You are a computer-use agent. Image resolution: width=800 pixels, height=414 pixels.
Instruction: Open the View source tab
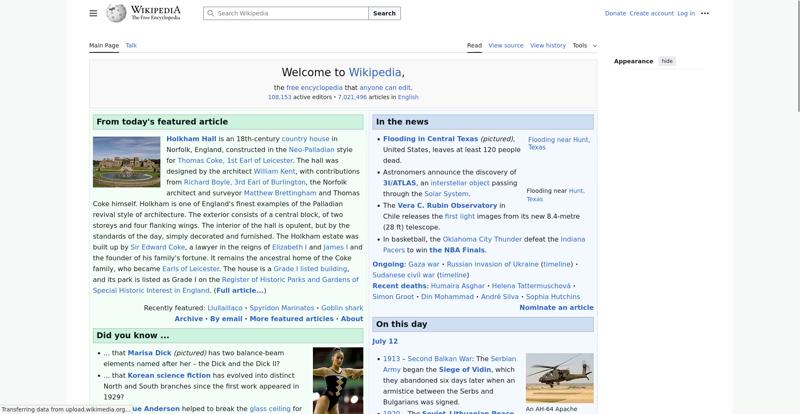[x=506, y=45]
